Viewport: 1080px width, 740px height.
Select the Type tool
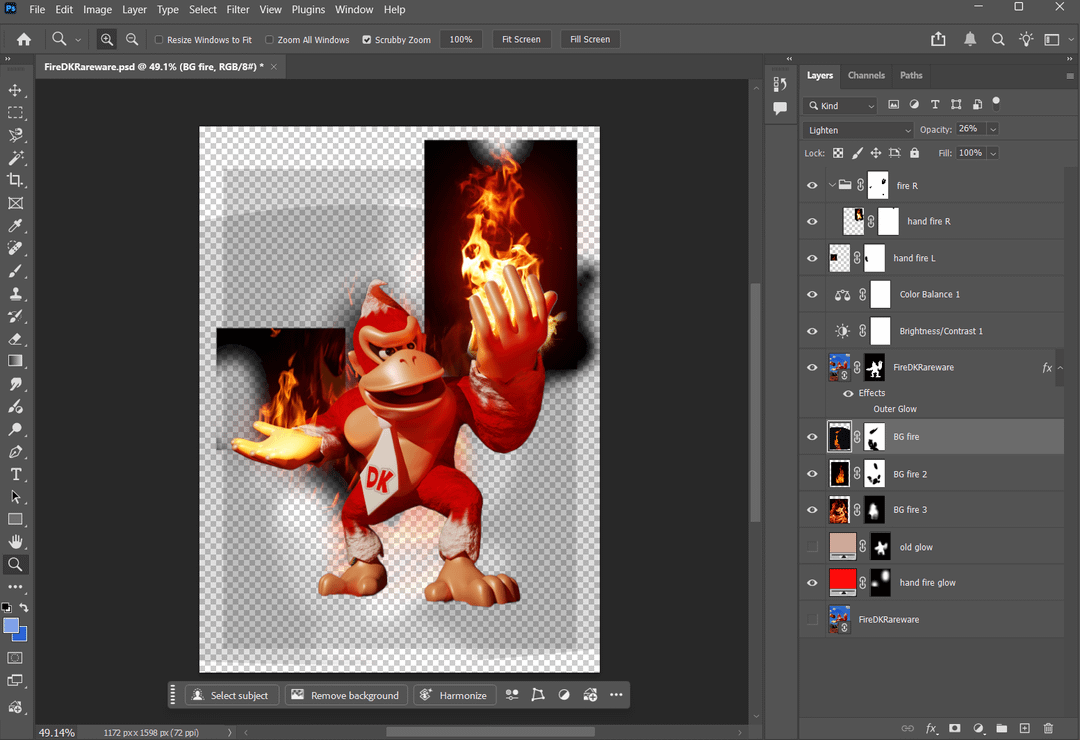coord(15,474)
